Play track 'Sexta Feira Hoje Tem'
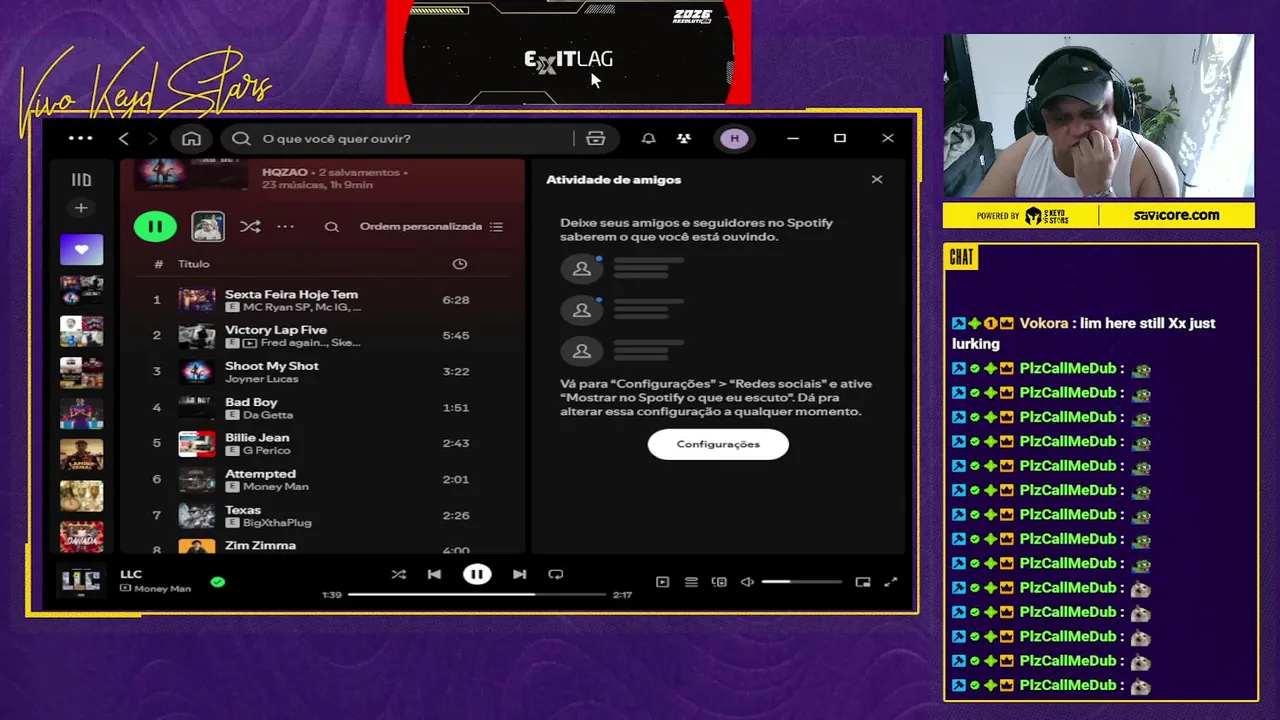The height and width of the screenshot is (720, 1280). [291, 294]
